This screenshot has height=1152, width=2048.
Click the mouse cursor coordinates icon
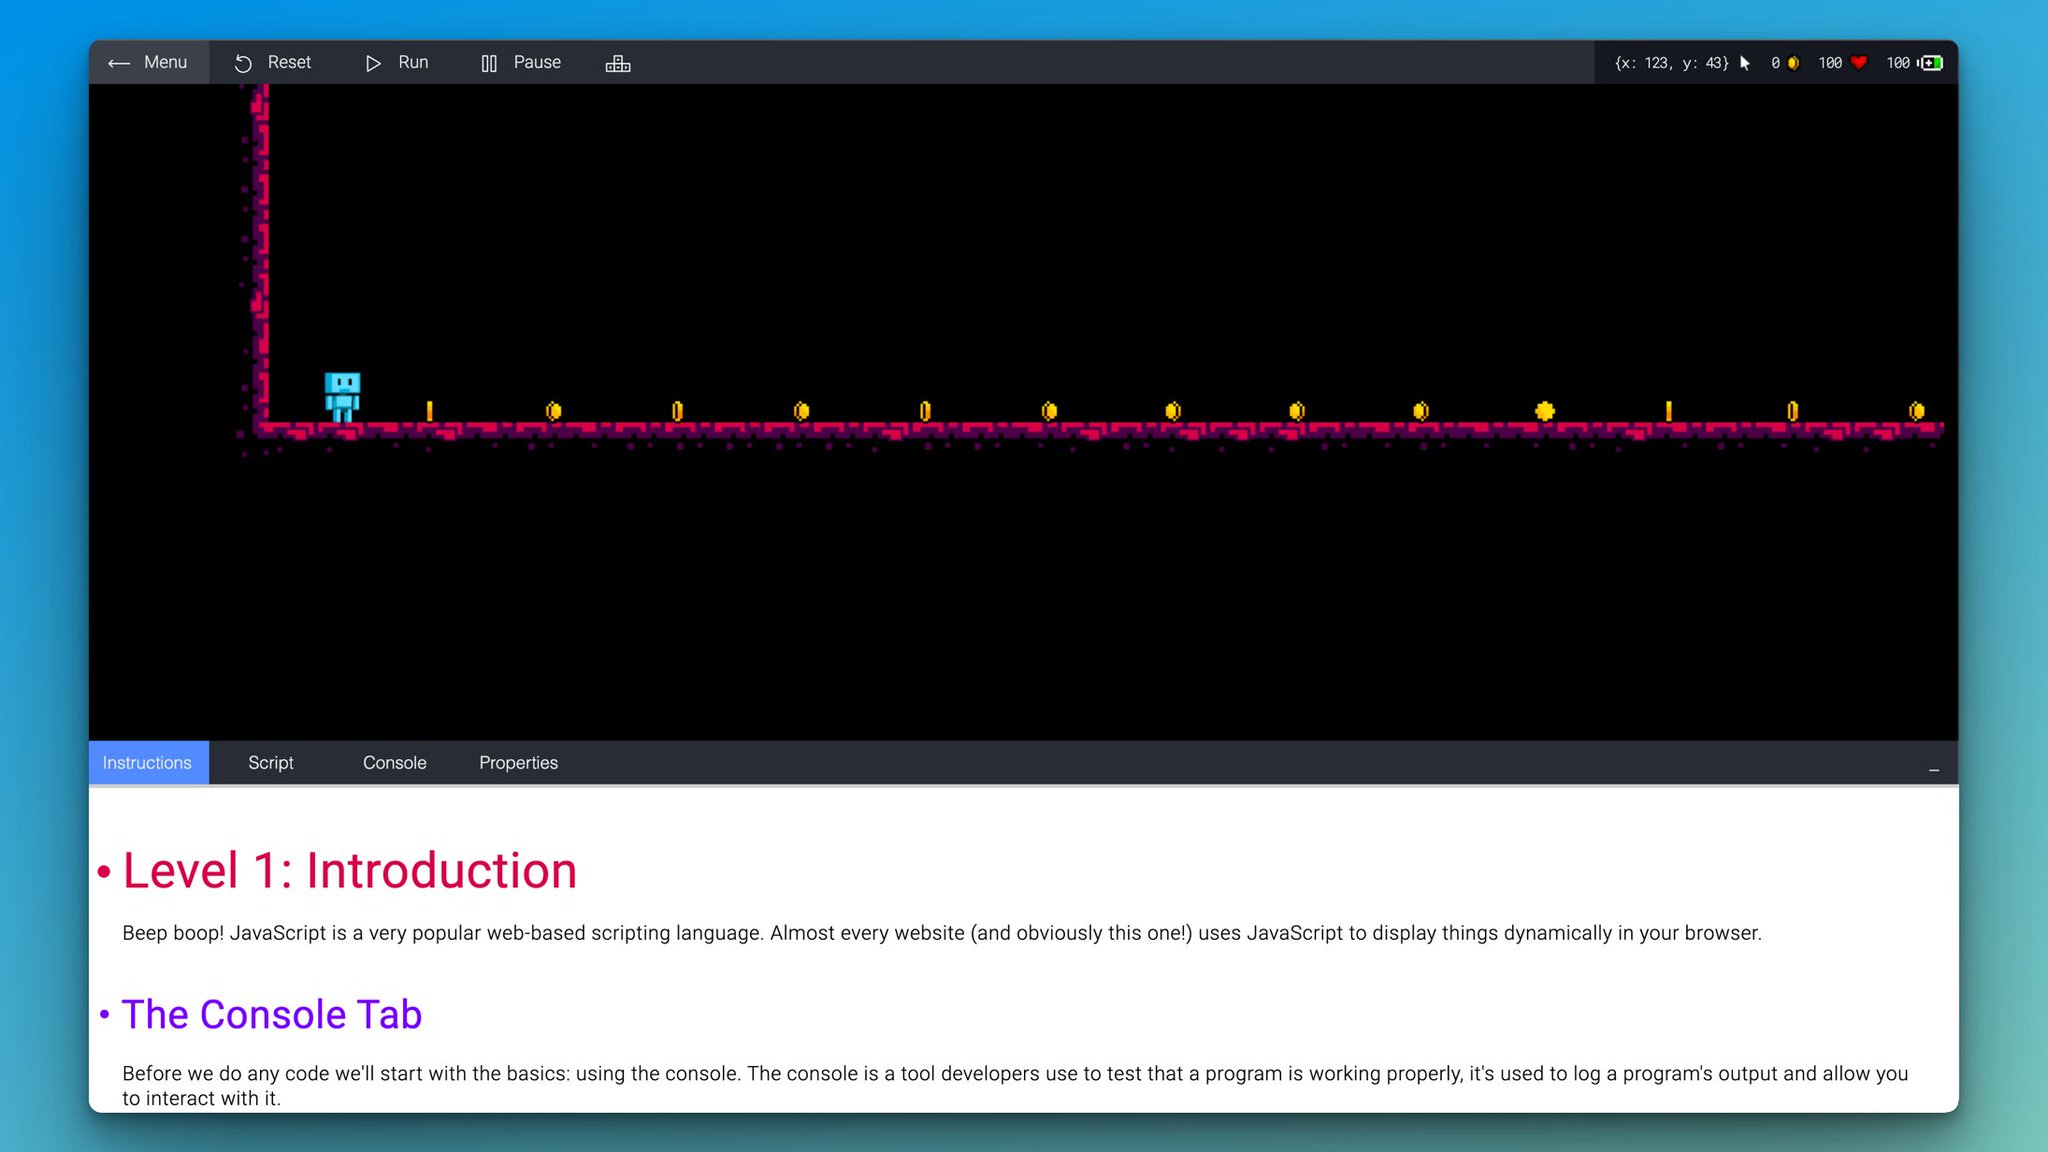tap(1745, 63)
